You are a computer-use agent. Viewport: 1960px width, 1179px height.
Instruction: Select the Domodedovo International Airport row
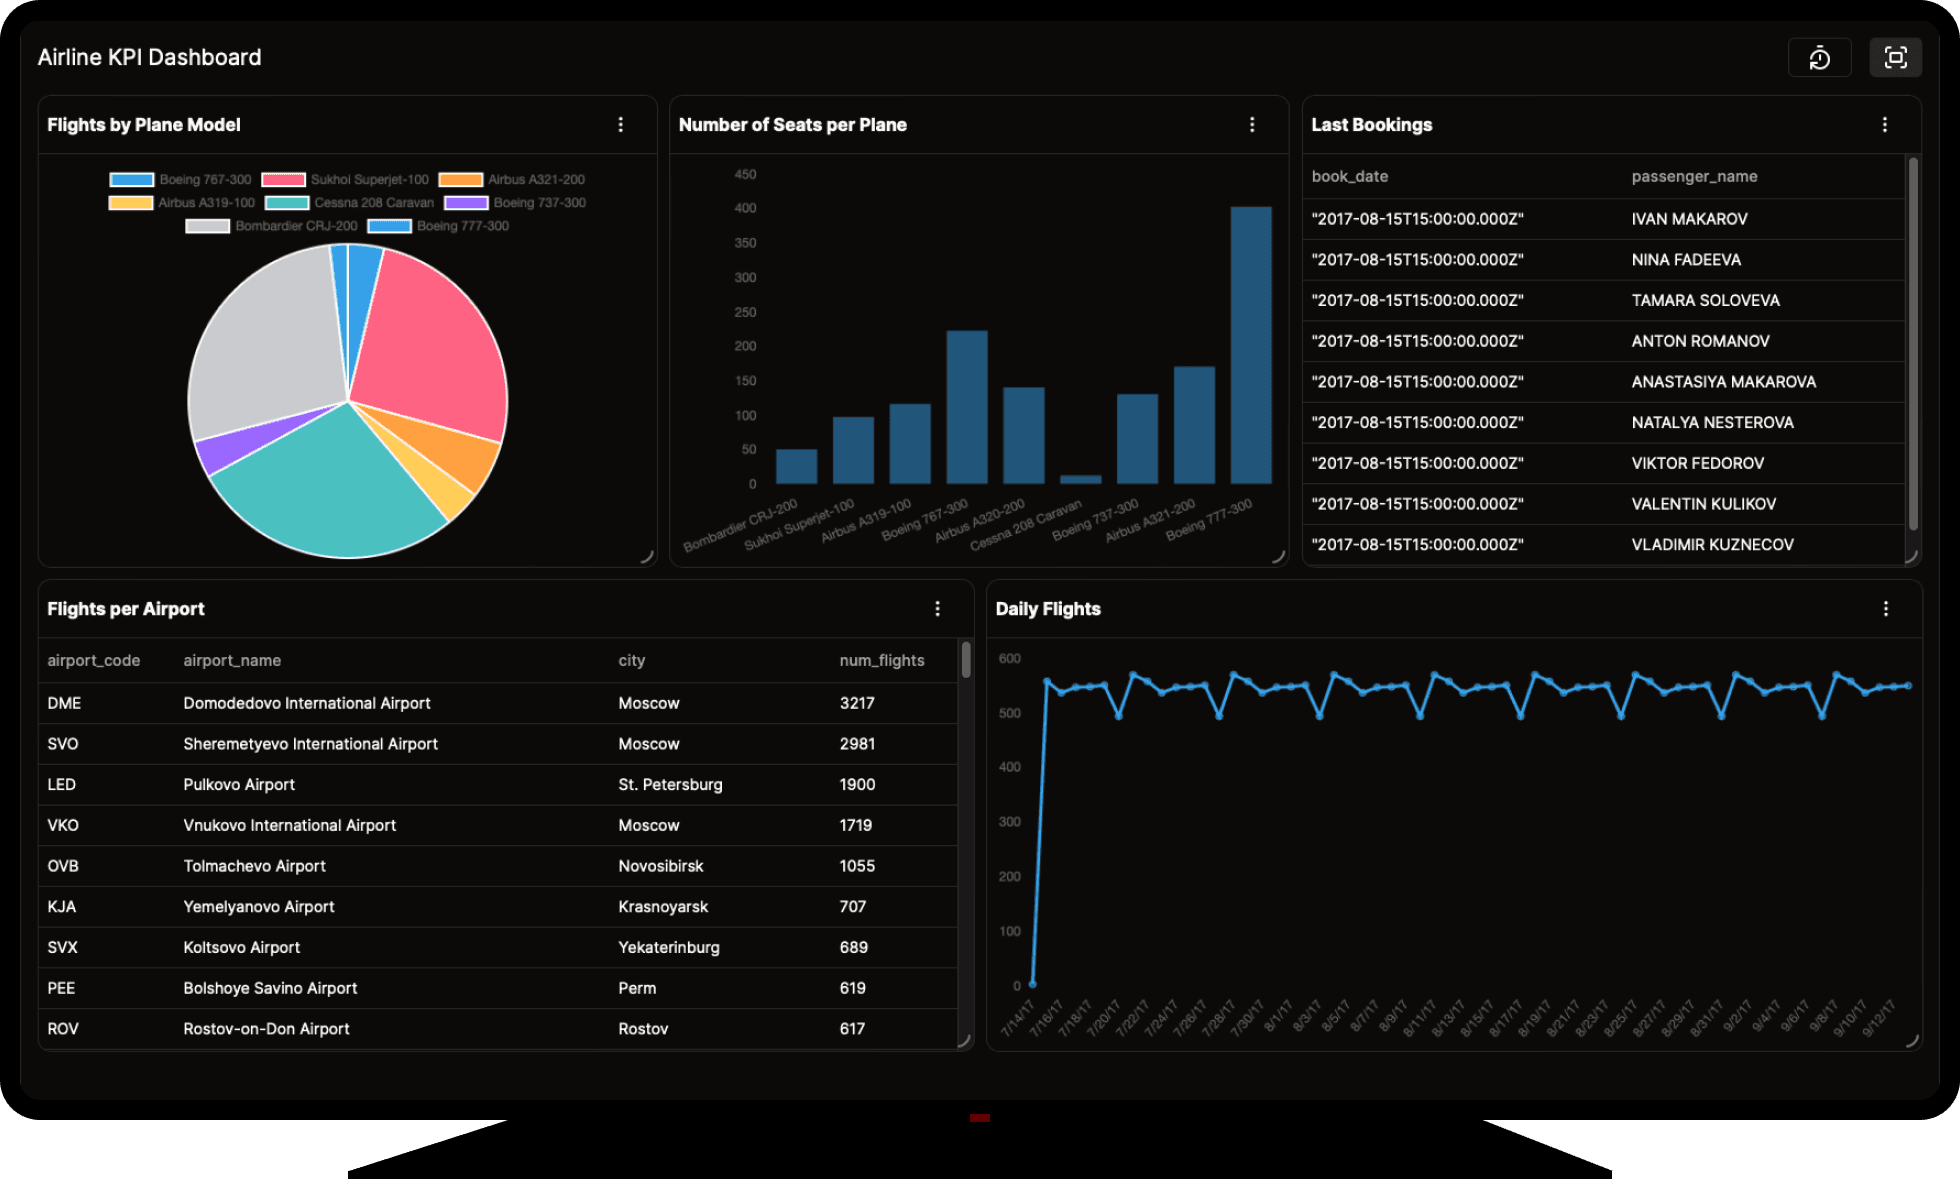[x=306, y=704]
